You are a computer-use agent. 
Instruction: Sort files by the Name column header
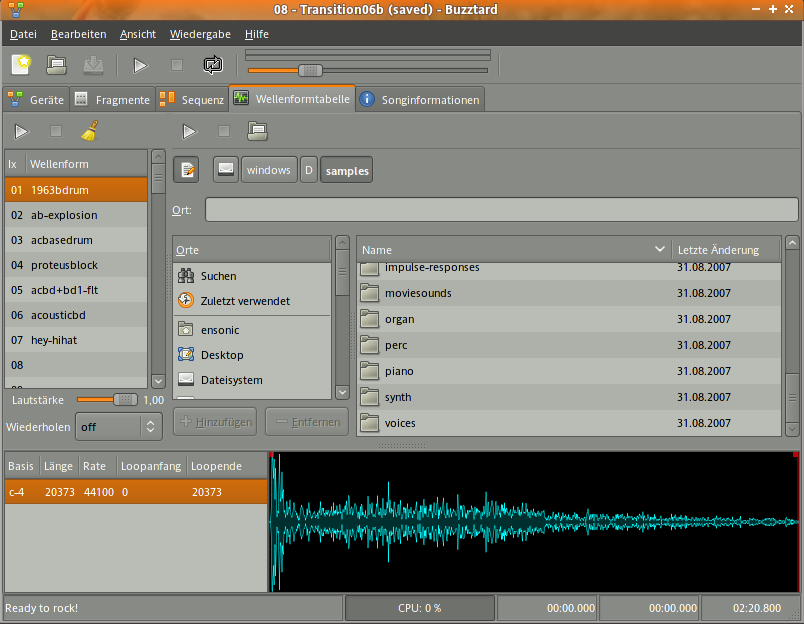514,250
